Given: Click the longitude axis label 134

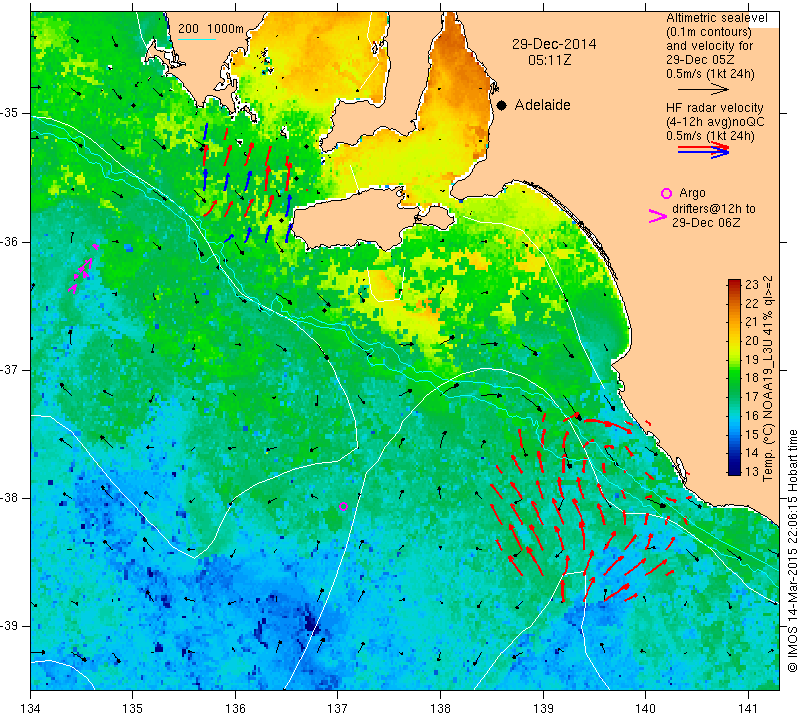Looking at the screenshot, I should pos(31,709).
